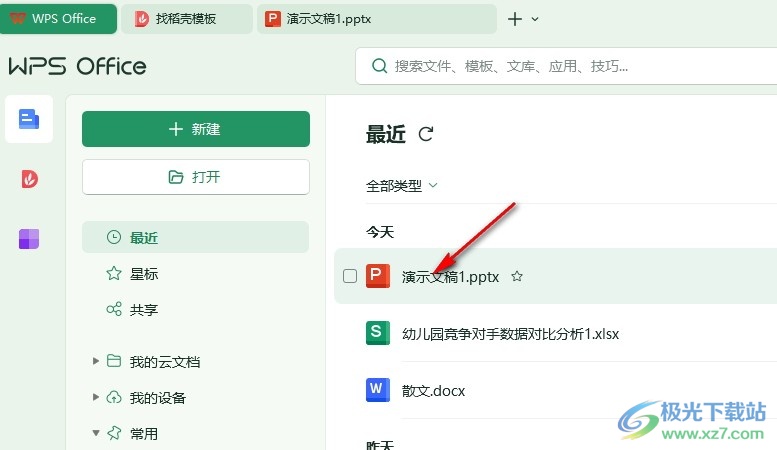Click the WPS Office logo text
Viewport: 777px width, 450px height.
[77, 66]
